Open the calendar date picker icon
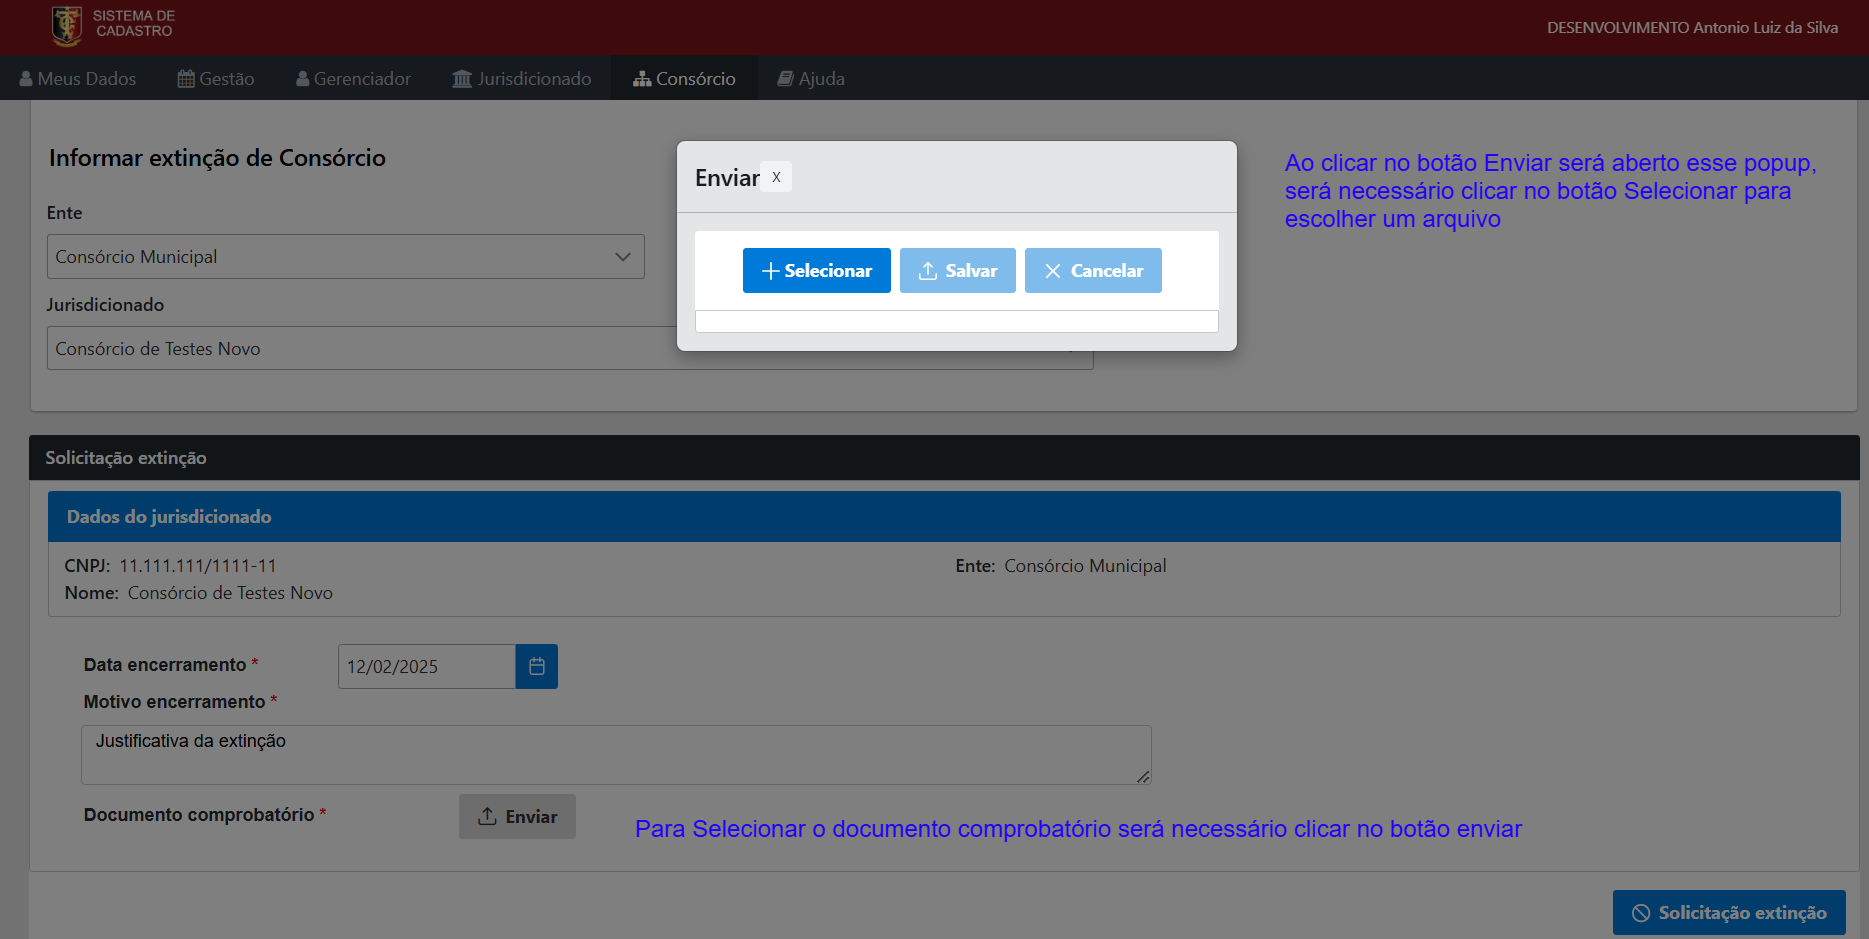This screenshot has width=1869, height=939. 537,666
